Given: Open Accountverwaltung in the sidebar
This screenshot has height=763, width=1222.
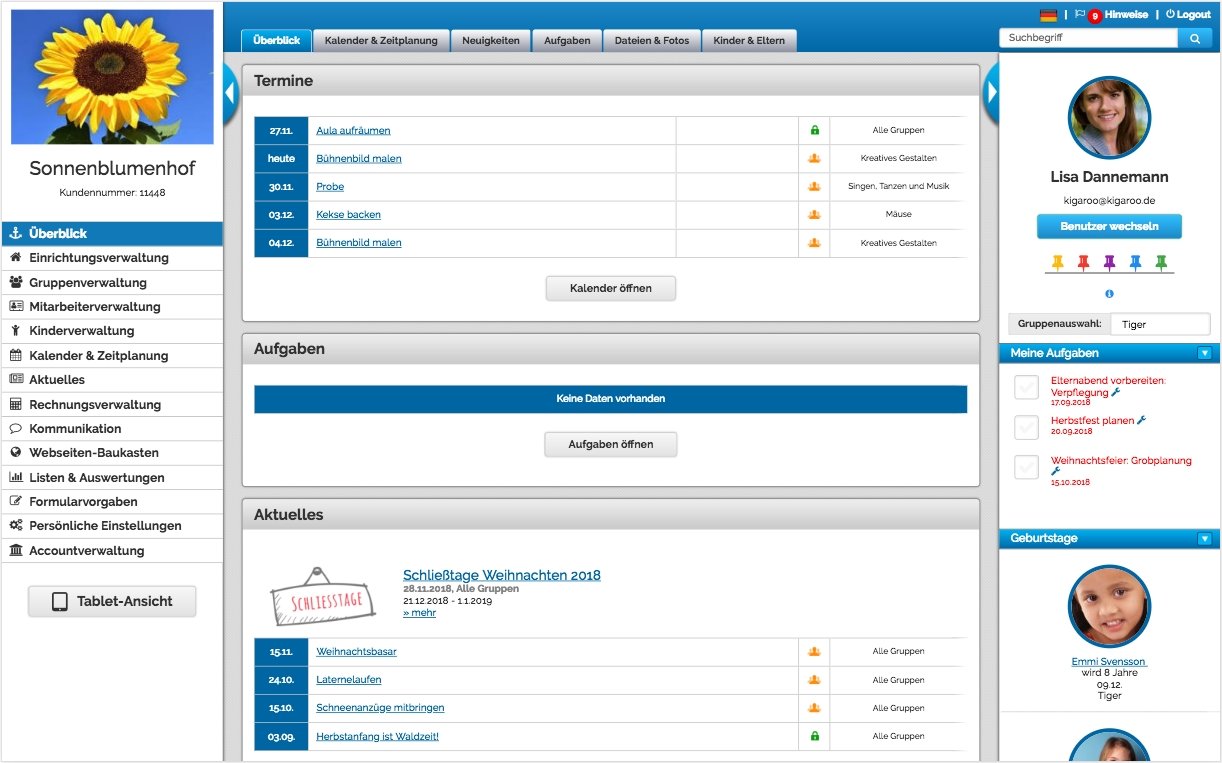Looking at the screenshot, I should [112, 551].
